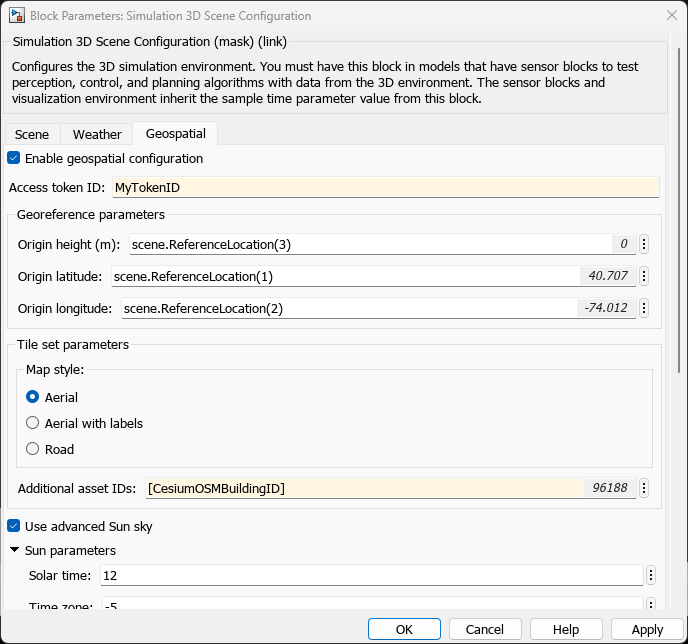Open the options menu next to Origin latitude
The height and width of the screenshot is (644, 688).
point(644,276)
